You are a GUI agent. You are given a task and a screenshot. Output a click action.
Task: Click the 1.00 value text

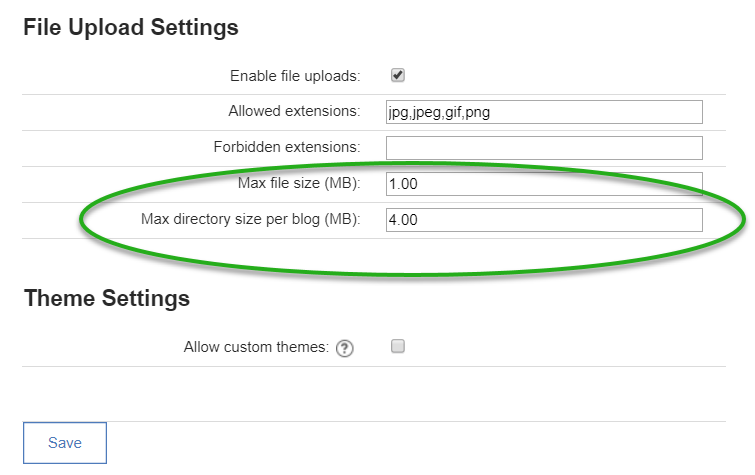coord(403,184)
